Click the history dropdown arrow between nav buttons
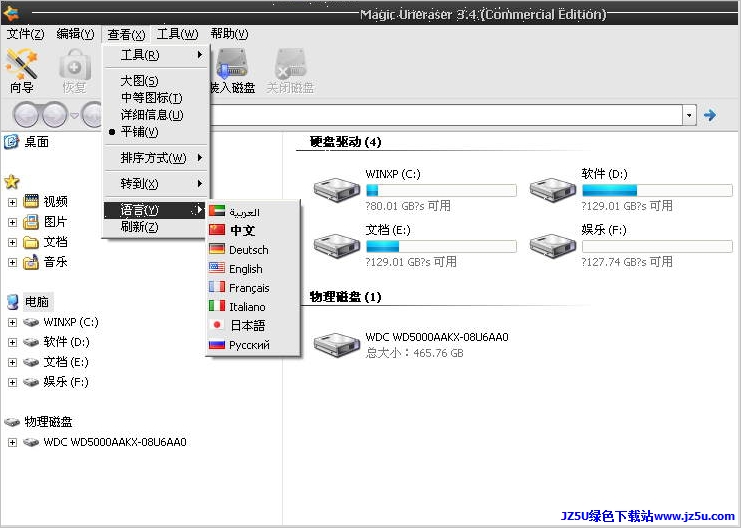This screenshot has width=741, height=528. pyautogui.click(x=74, y=115)
